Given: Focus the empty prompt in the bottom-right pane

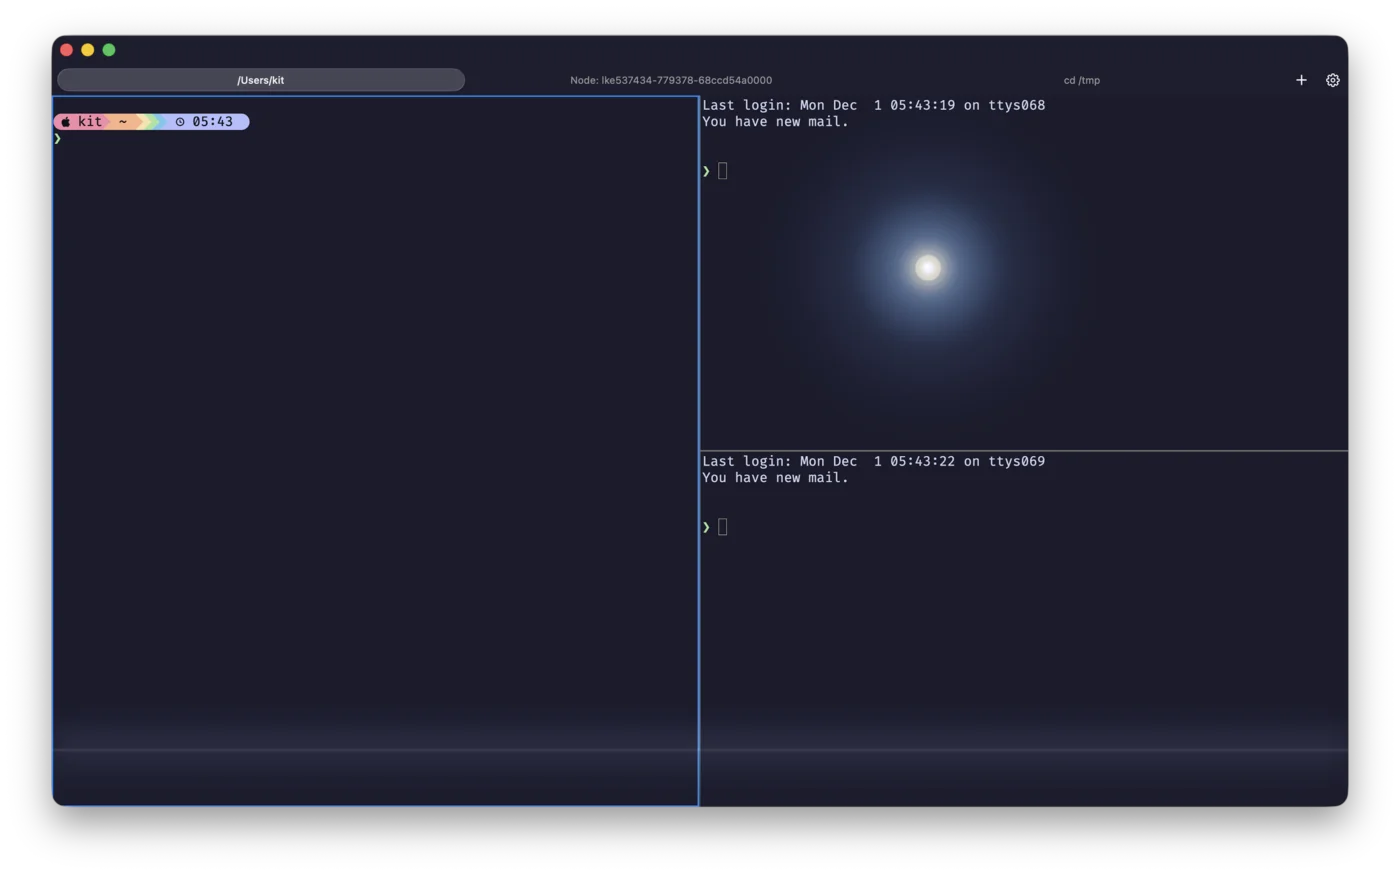Looking at the screenshot, I should click(x=722, y=527).
